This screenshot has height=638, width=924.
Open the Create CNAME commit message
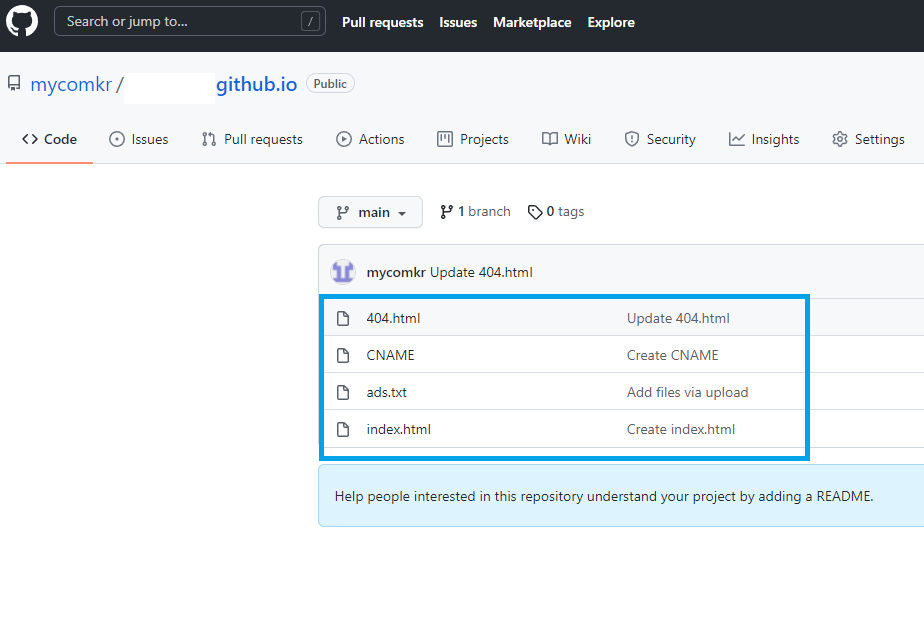[672, 355]
